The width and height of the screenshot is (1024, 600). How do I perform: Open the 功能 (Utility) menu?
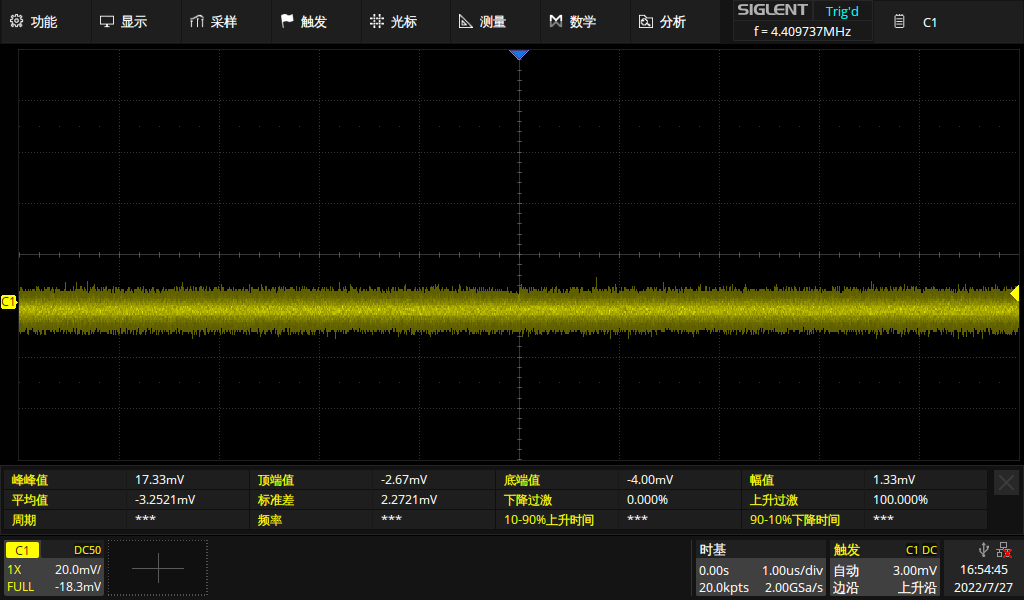(x=34, y=21)
